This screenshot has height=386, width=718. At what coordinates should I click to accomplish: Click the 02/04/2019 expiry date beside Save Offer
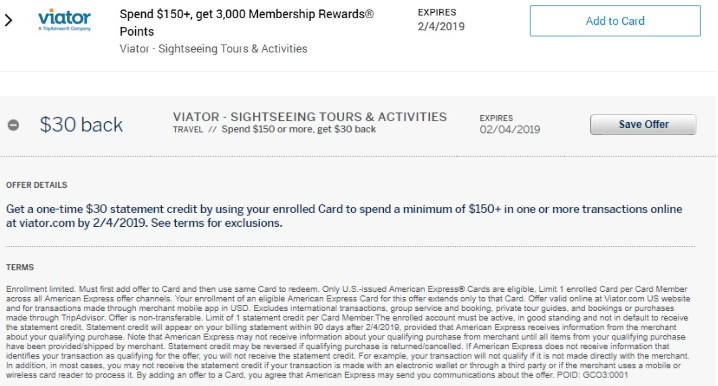(510, 130)
